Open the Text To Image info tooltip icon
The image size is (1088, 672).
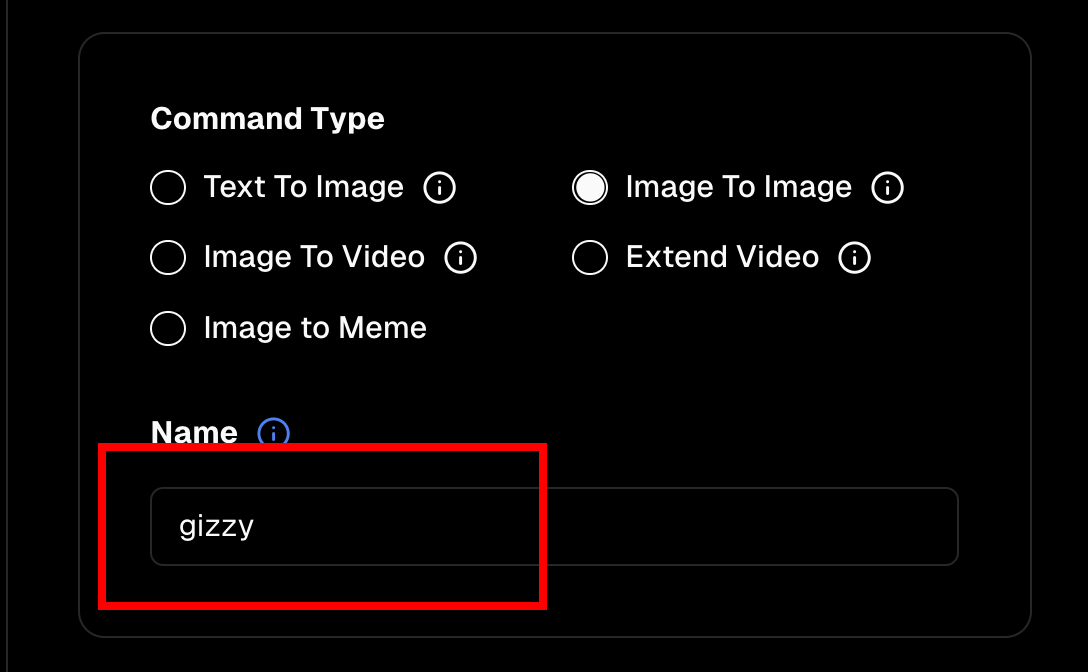click(440, 188)
